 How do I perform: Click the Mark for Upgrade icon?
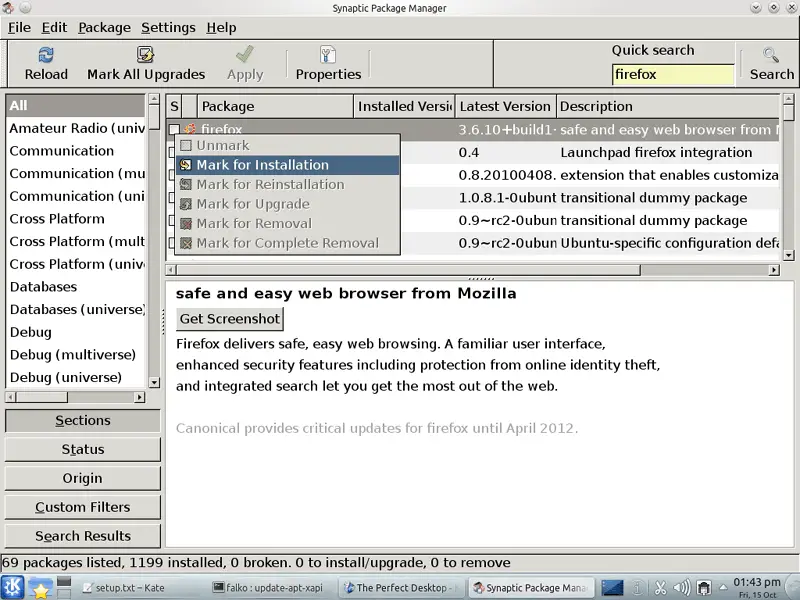coord(186,204)
